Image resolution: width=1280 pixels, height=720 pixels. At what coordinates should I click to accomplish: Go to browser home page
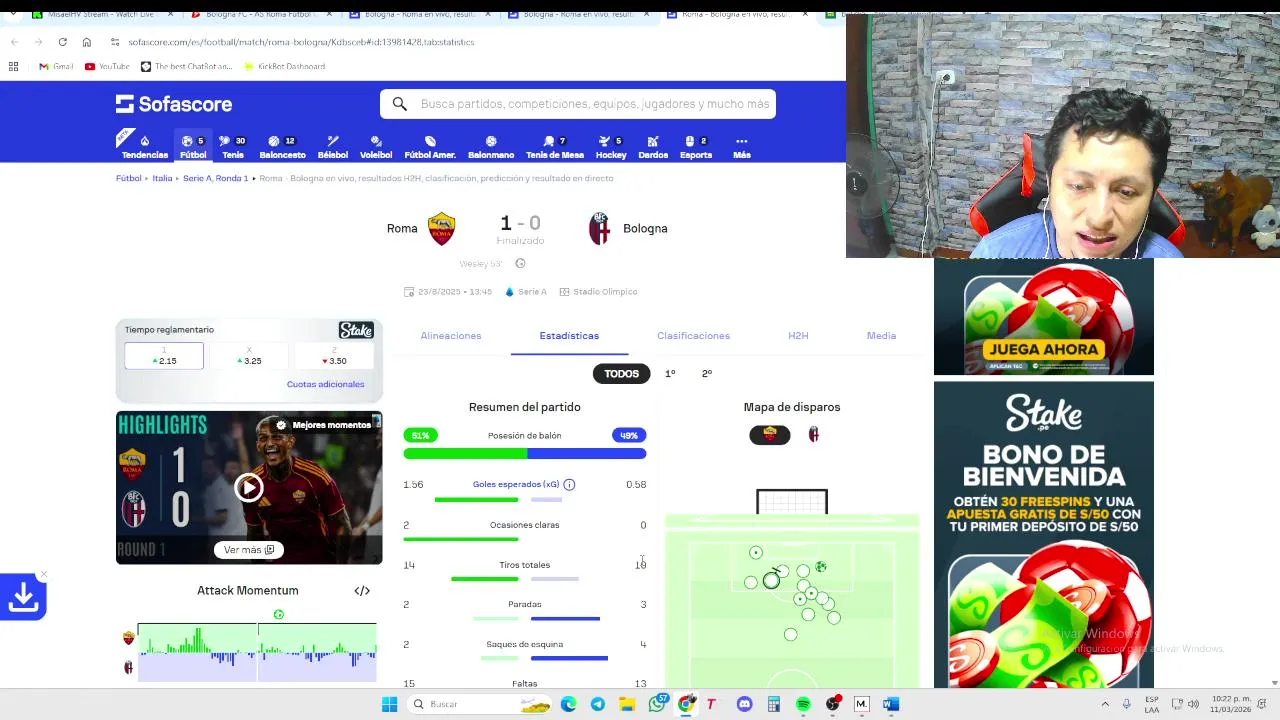pos(87,42)
